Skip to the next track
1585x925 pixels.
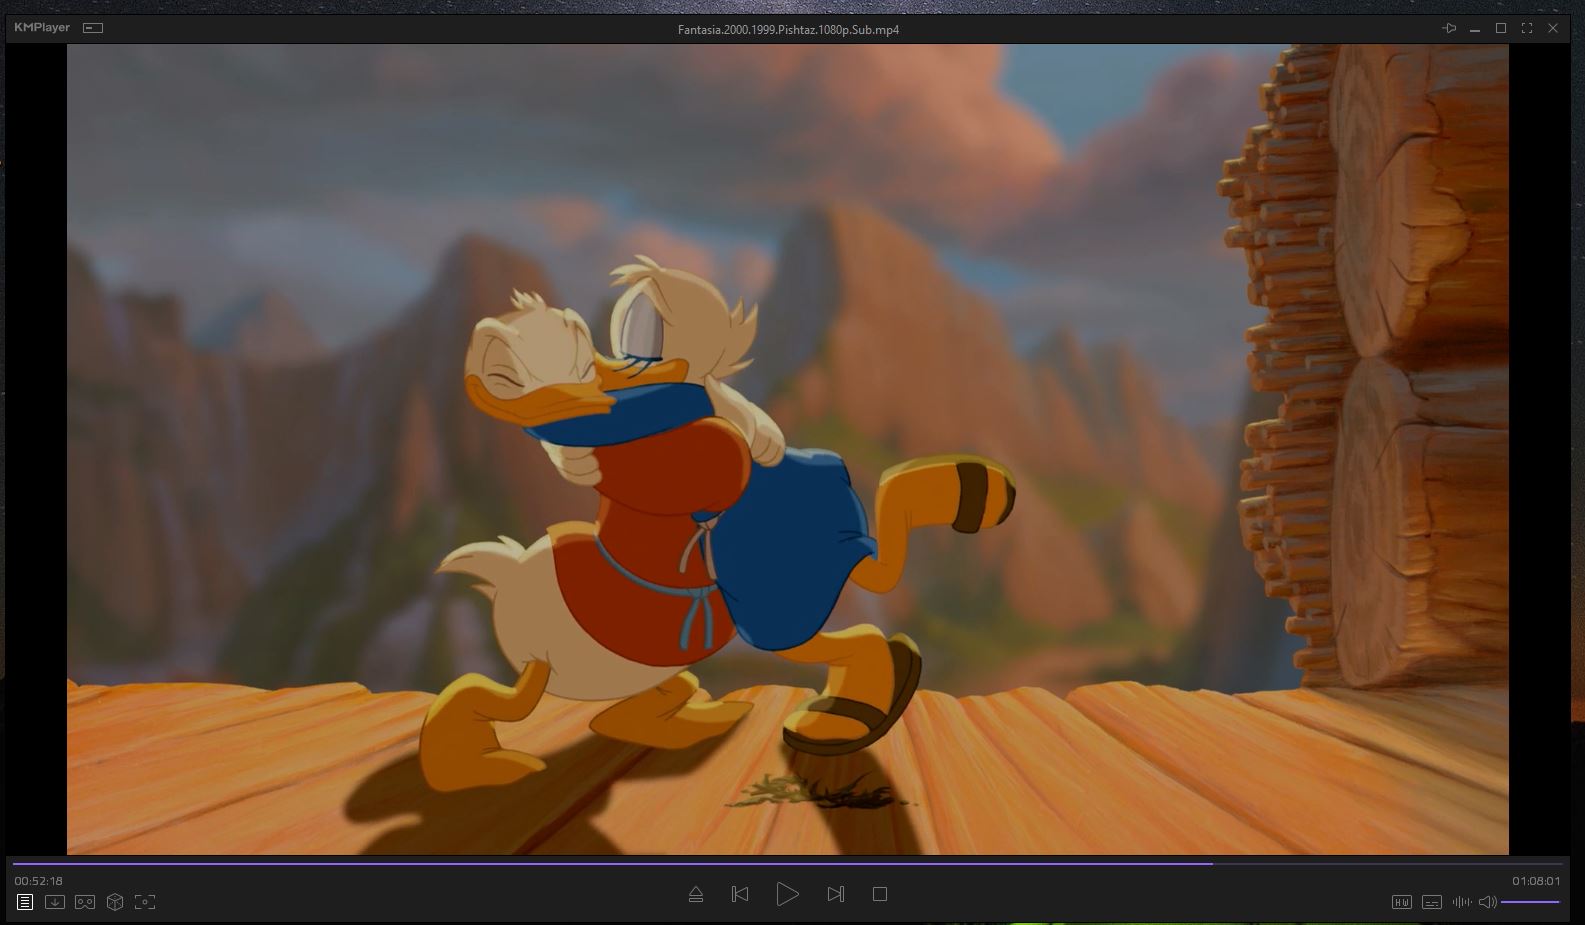point(836,894)
